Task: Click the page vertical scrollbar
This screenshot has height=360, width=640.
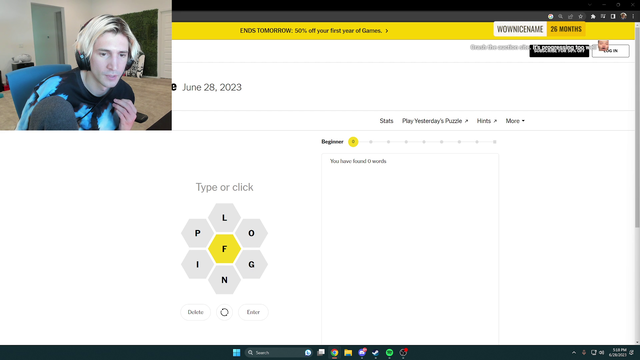Action: 637,126
